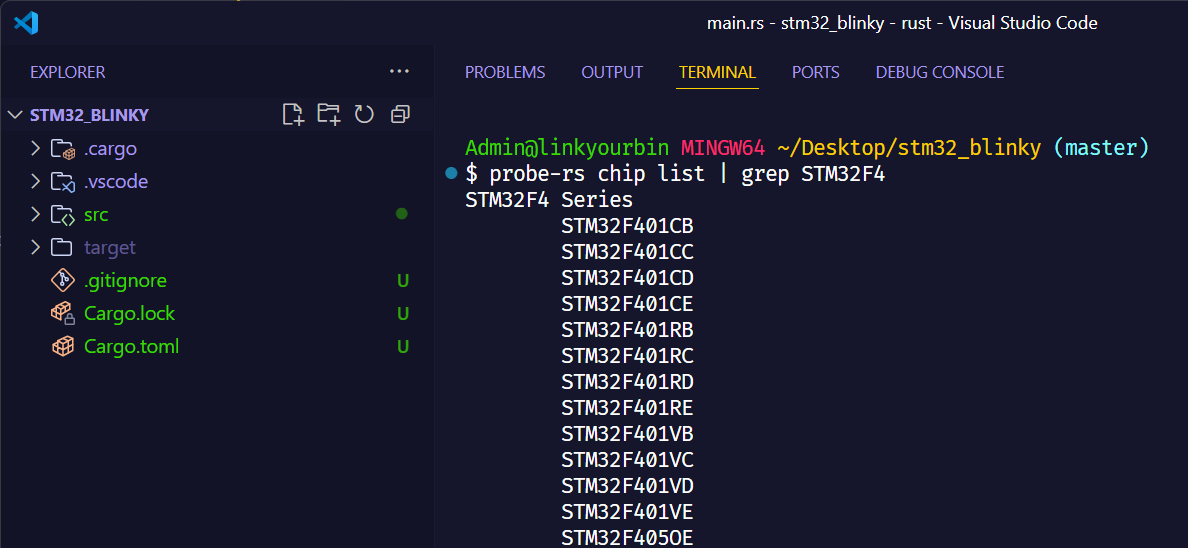Click the Cargo.lock file icon
Viewport: 1188px width, 548px height.
coord(63,314)
